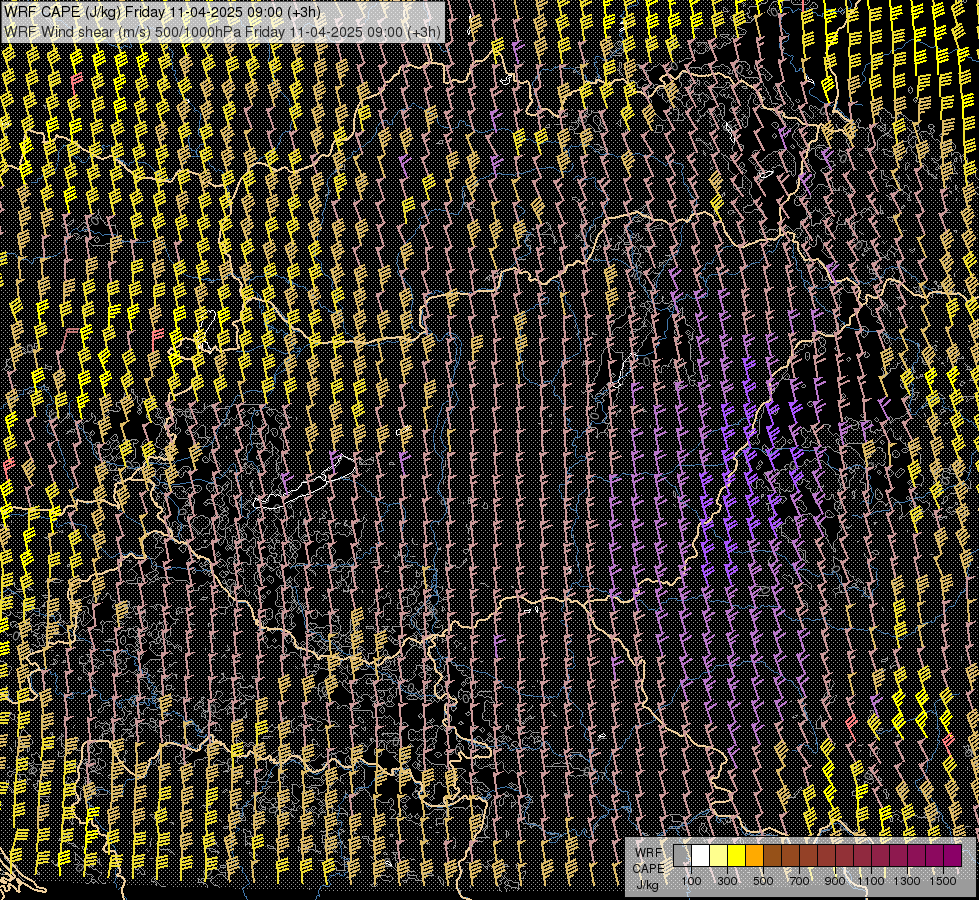Select the pale yellow legend swatch
Image resolution: width=979 pixels, height=900 pixels.
tap(719, 855)
